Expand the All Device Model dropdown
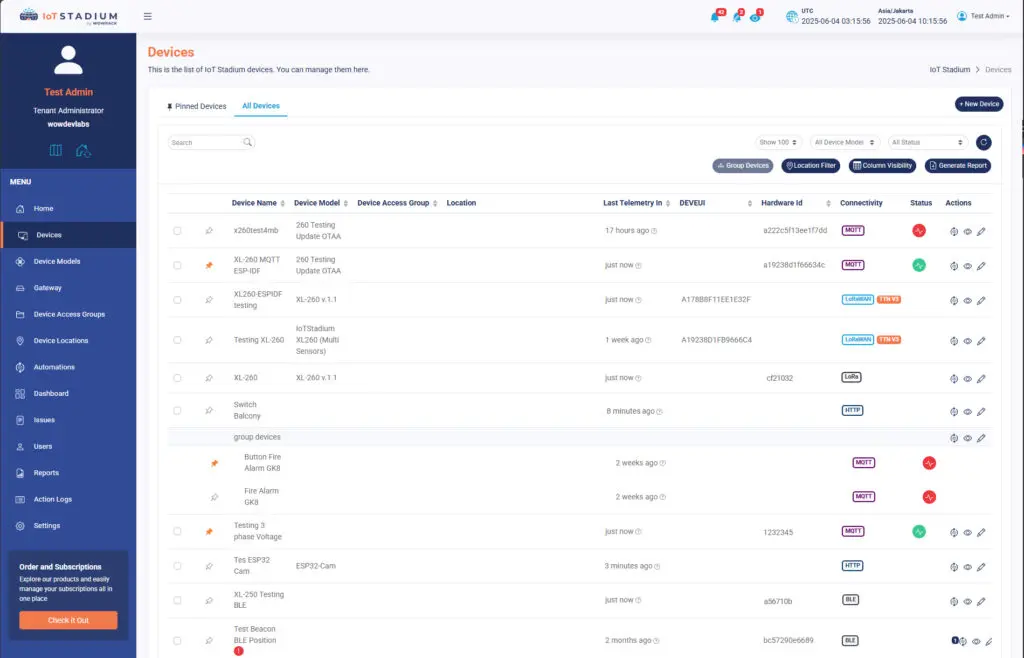 845,143
